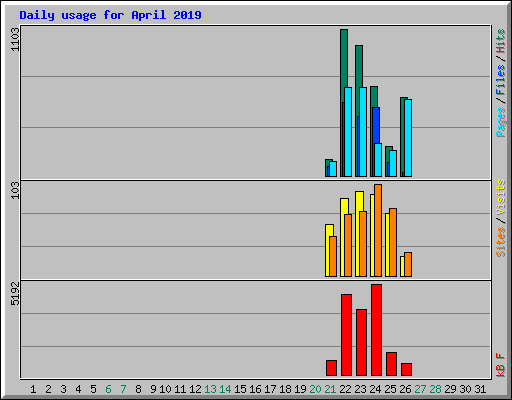The width and height of the screenshot is (512, 400).
Task: Select day 2 on the date axis
Action: pos(48,389)
